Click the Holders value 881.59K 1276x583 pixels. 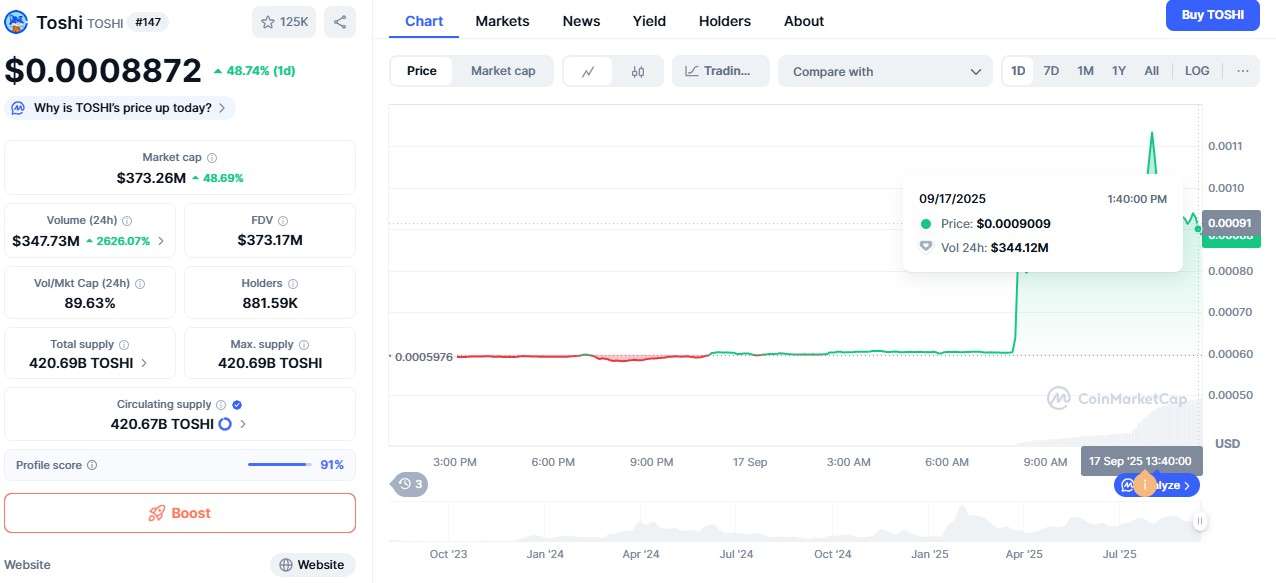click(270, 303)
